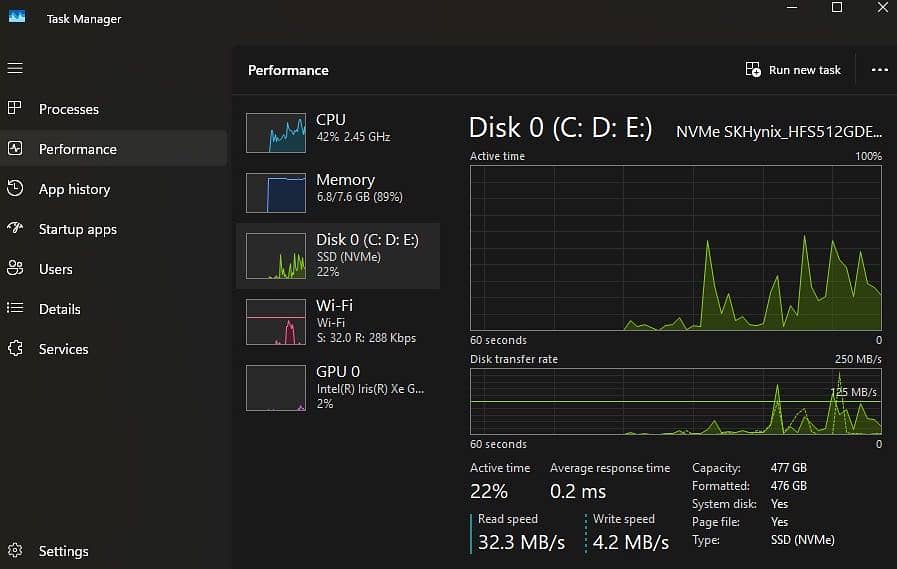Navigate to the Details page
Screen dimensions: 897x569
tap(59, 309)
